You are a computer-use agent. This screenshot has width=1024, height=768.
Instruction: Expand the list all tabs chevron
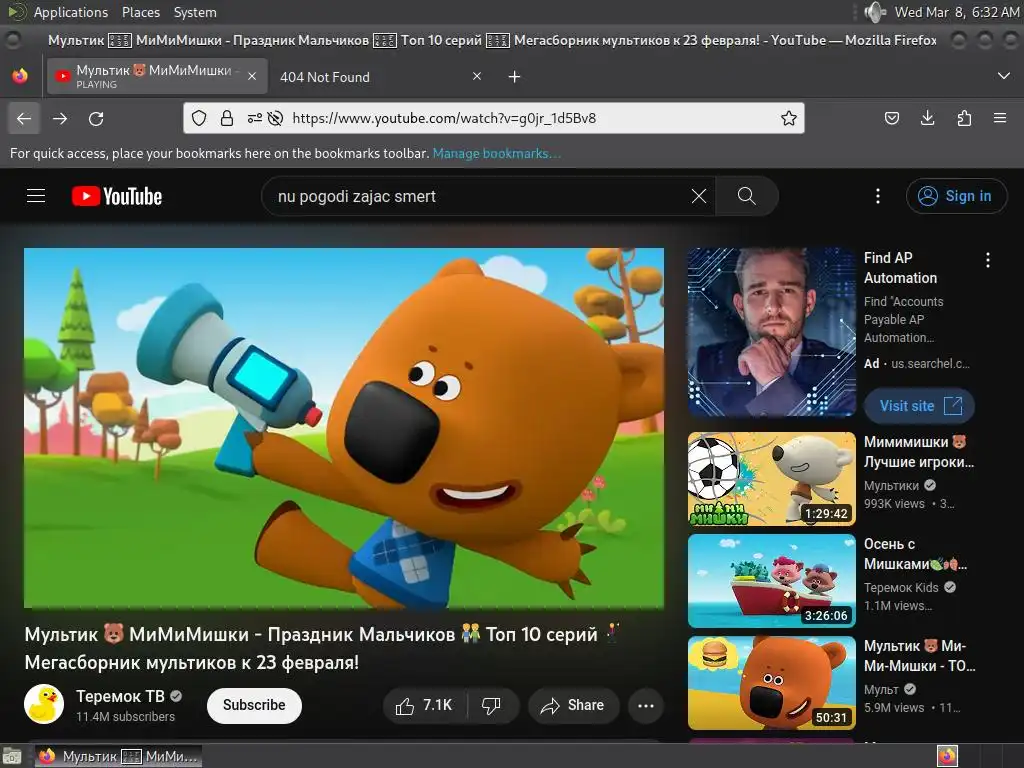pyautogui.click(x=1004, y=76)
